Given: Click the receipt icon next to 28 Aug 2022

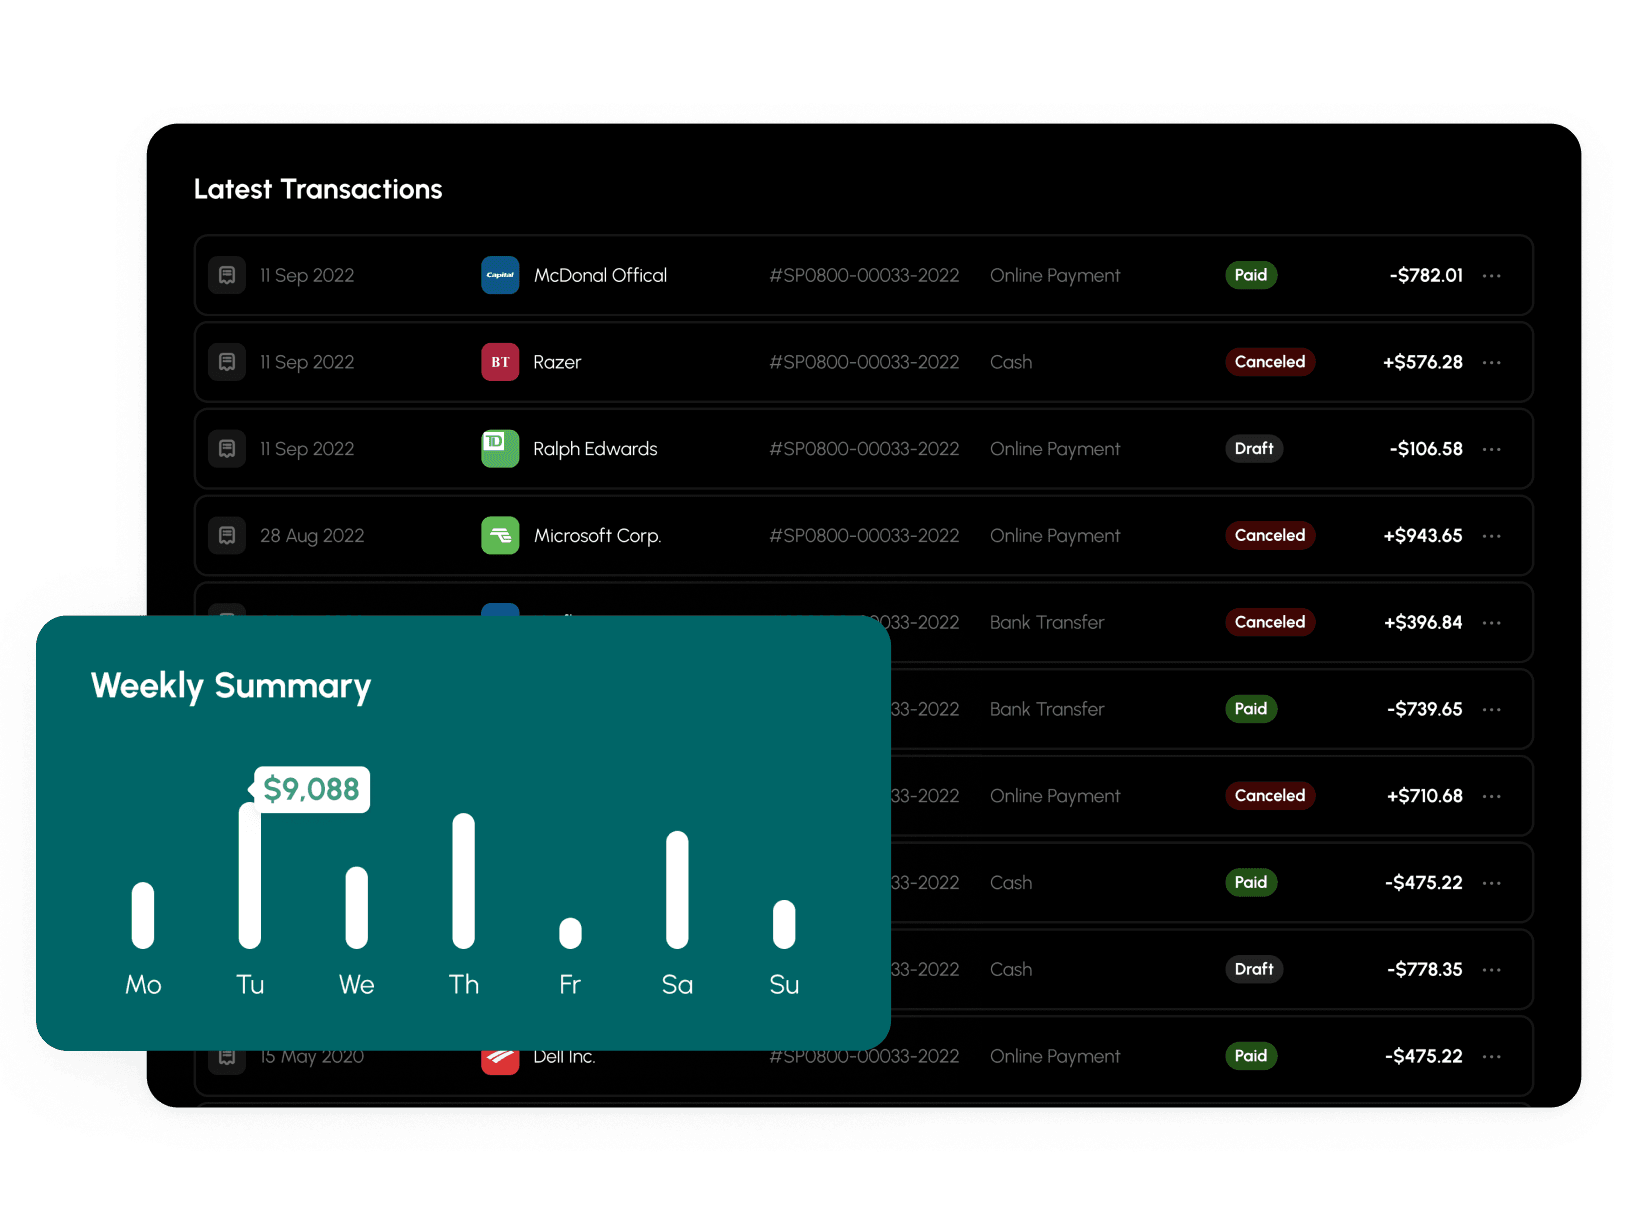Looking at the screenshot, I should click(x=227, y=535).
